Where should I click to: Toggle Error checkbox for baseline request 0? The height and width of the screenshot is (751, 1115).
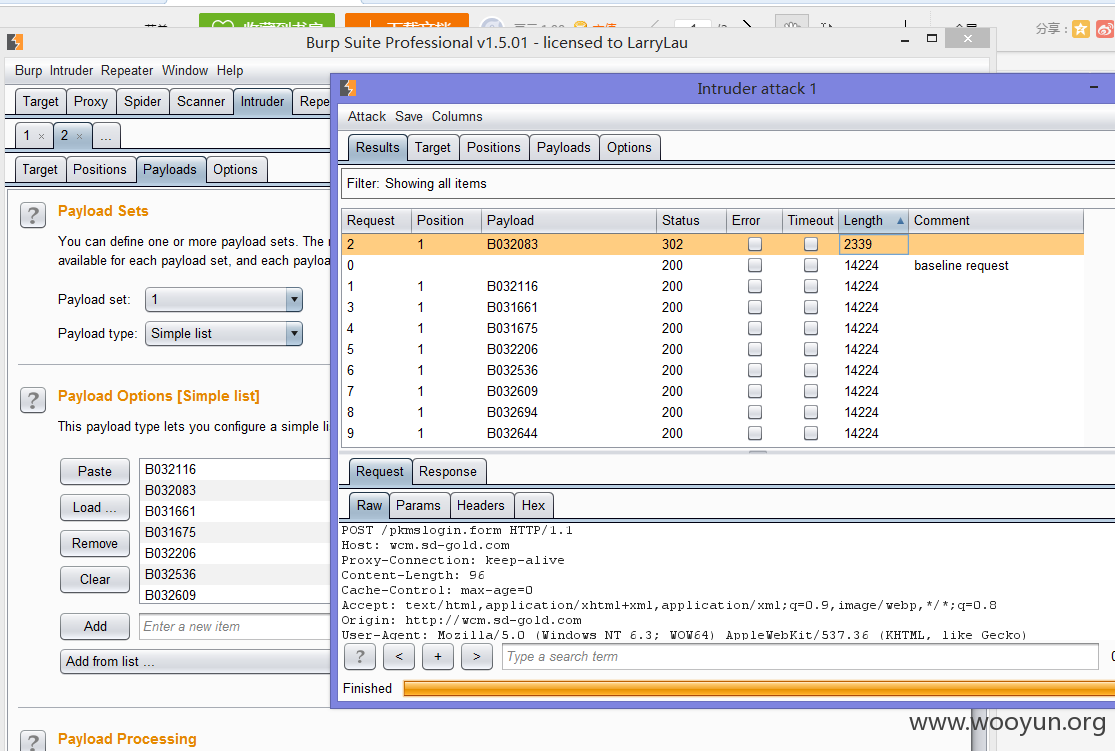coord(754,265)
